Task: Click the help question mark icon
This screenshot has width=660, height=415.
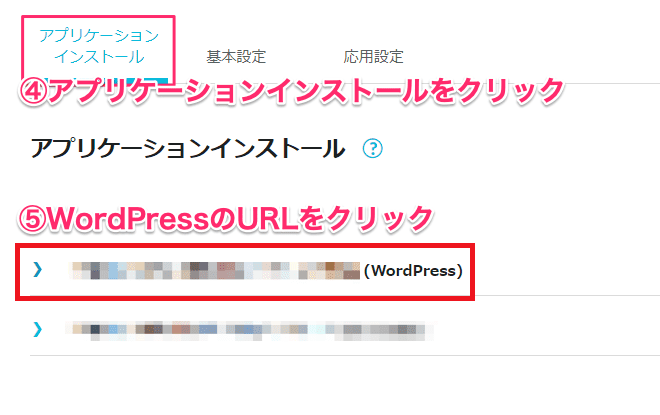Action: (x=373, y=148)
